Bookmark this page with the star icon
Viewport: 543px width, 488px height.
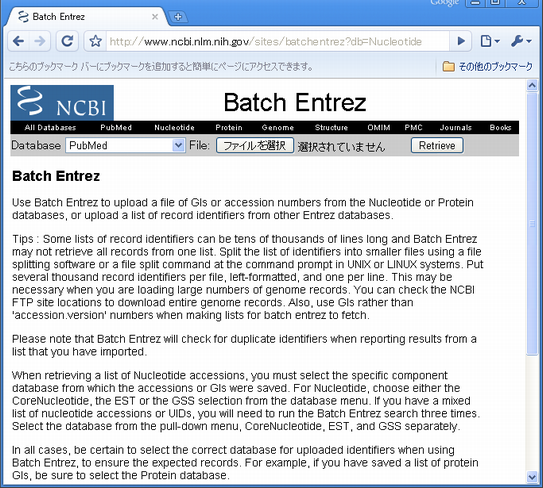[x=95, y=42]
